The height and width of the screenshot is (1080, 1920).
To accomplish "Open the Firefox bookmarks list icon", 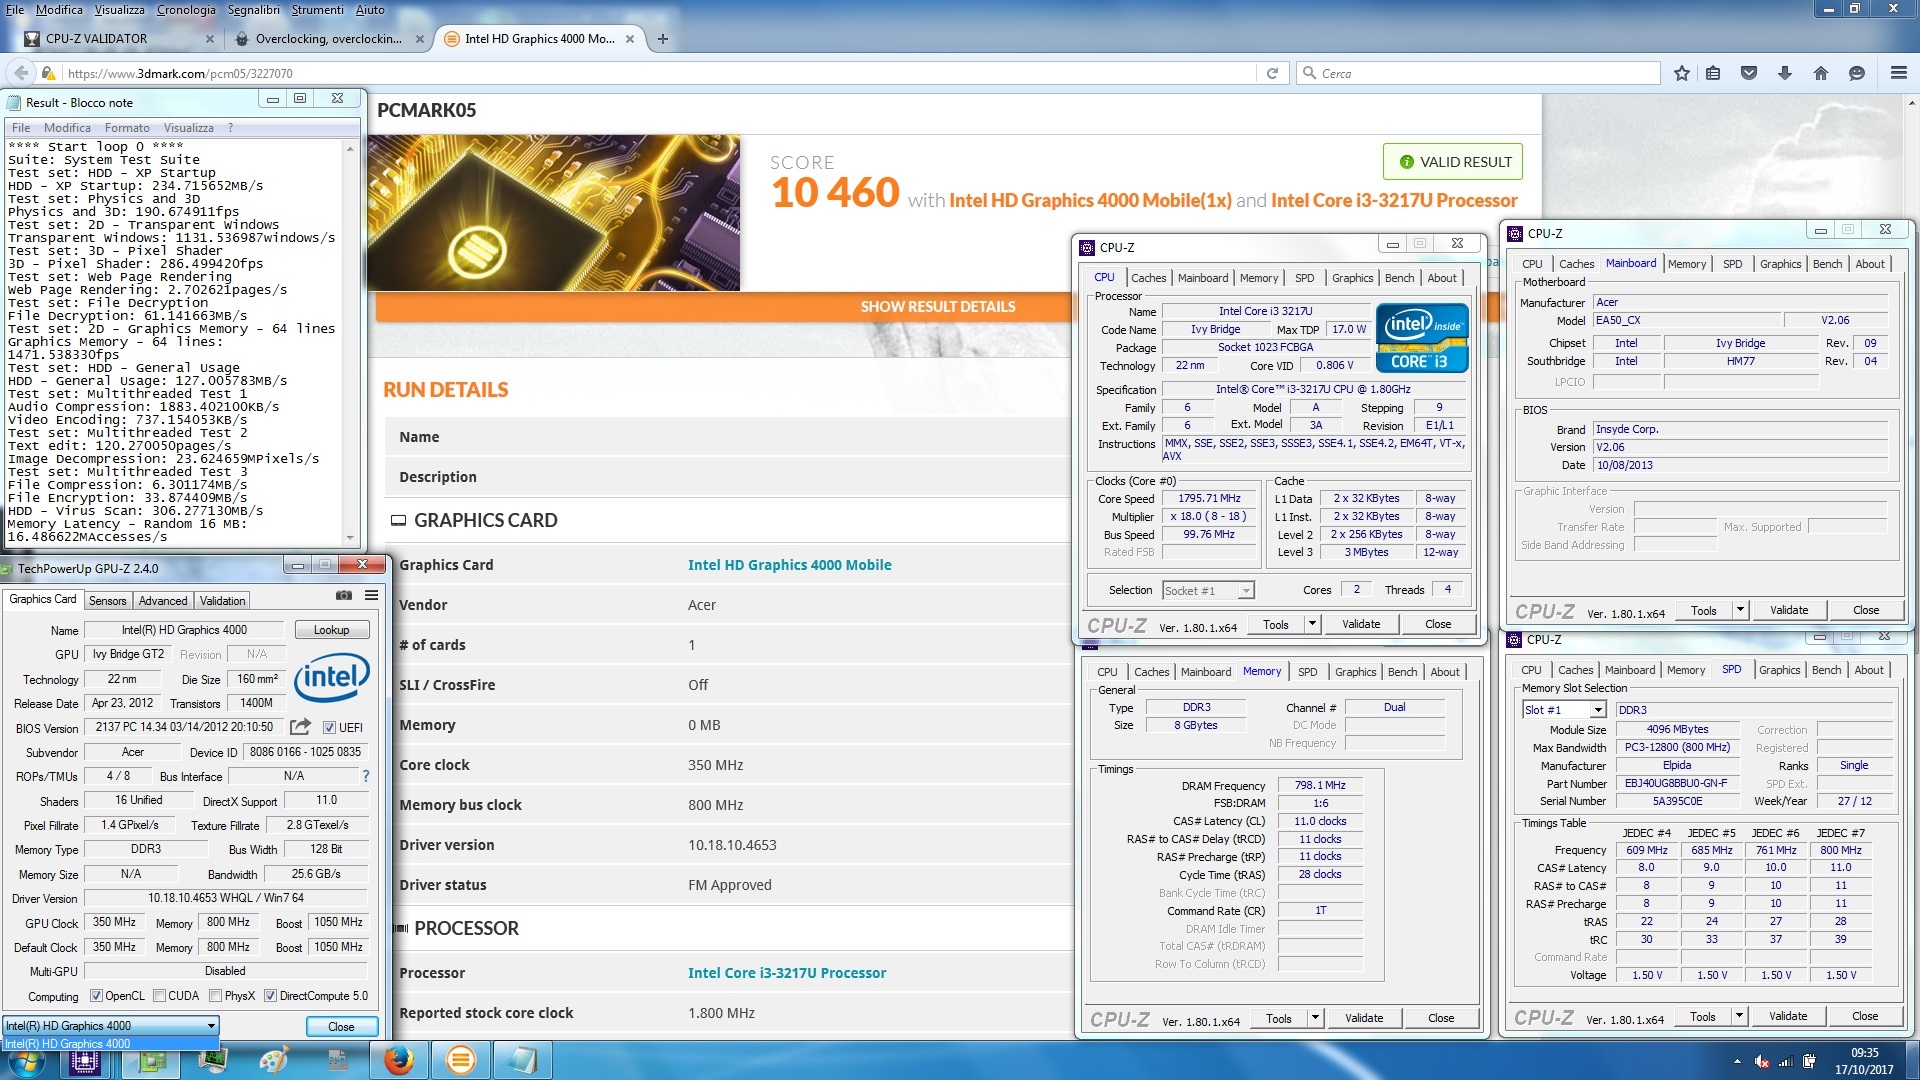I will coord(1714,73).
